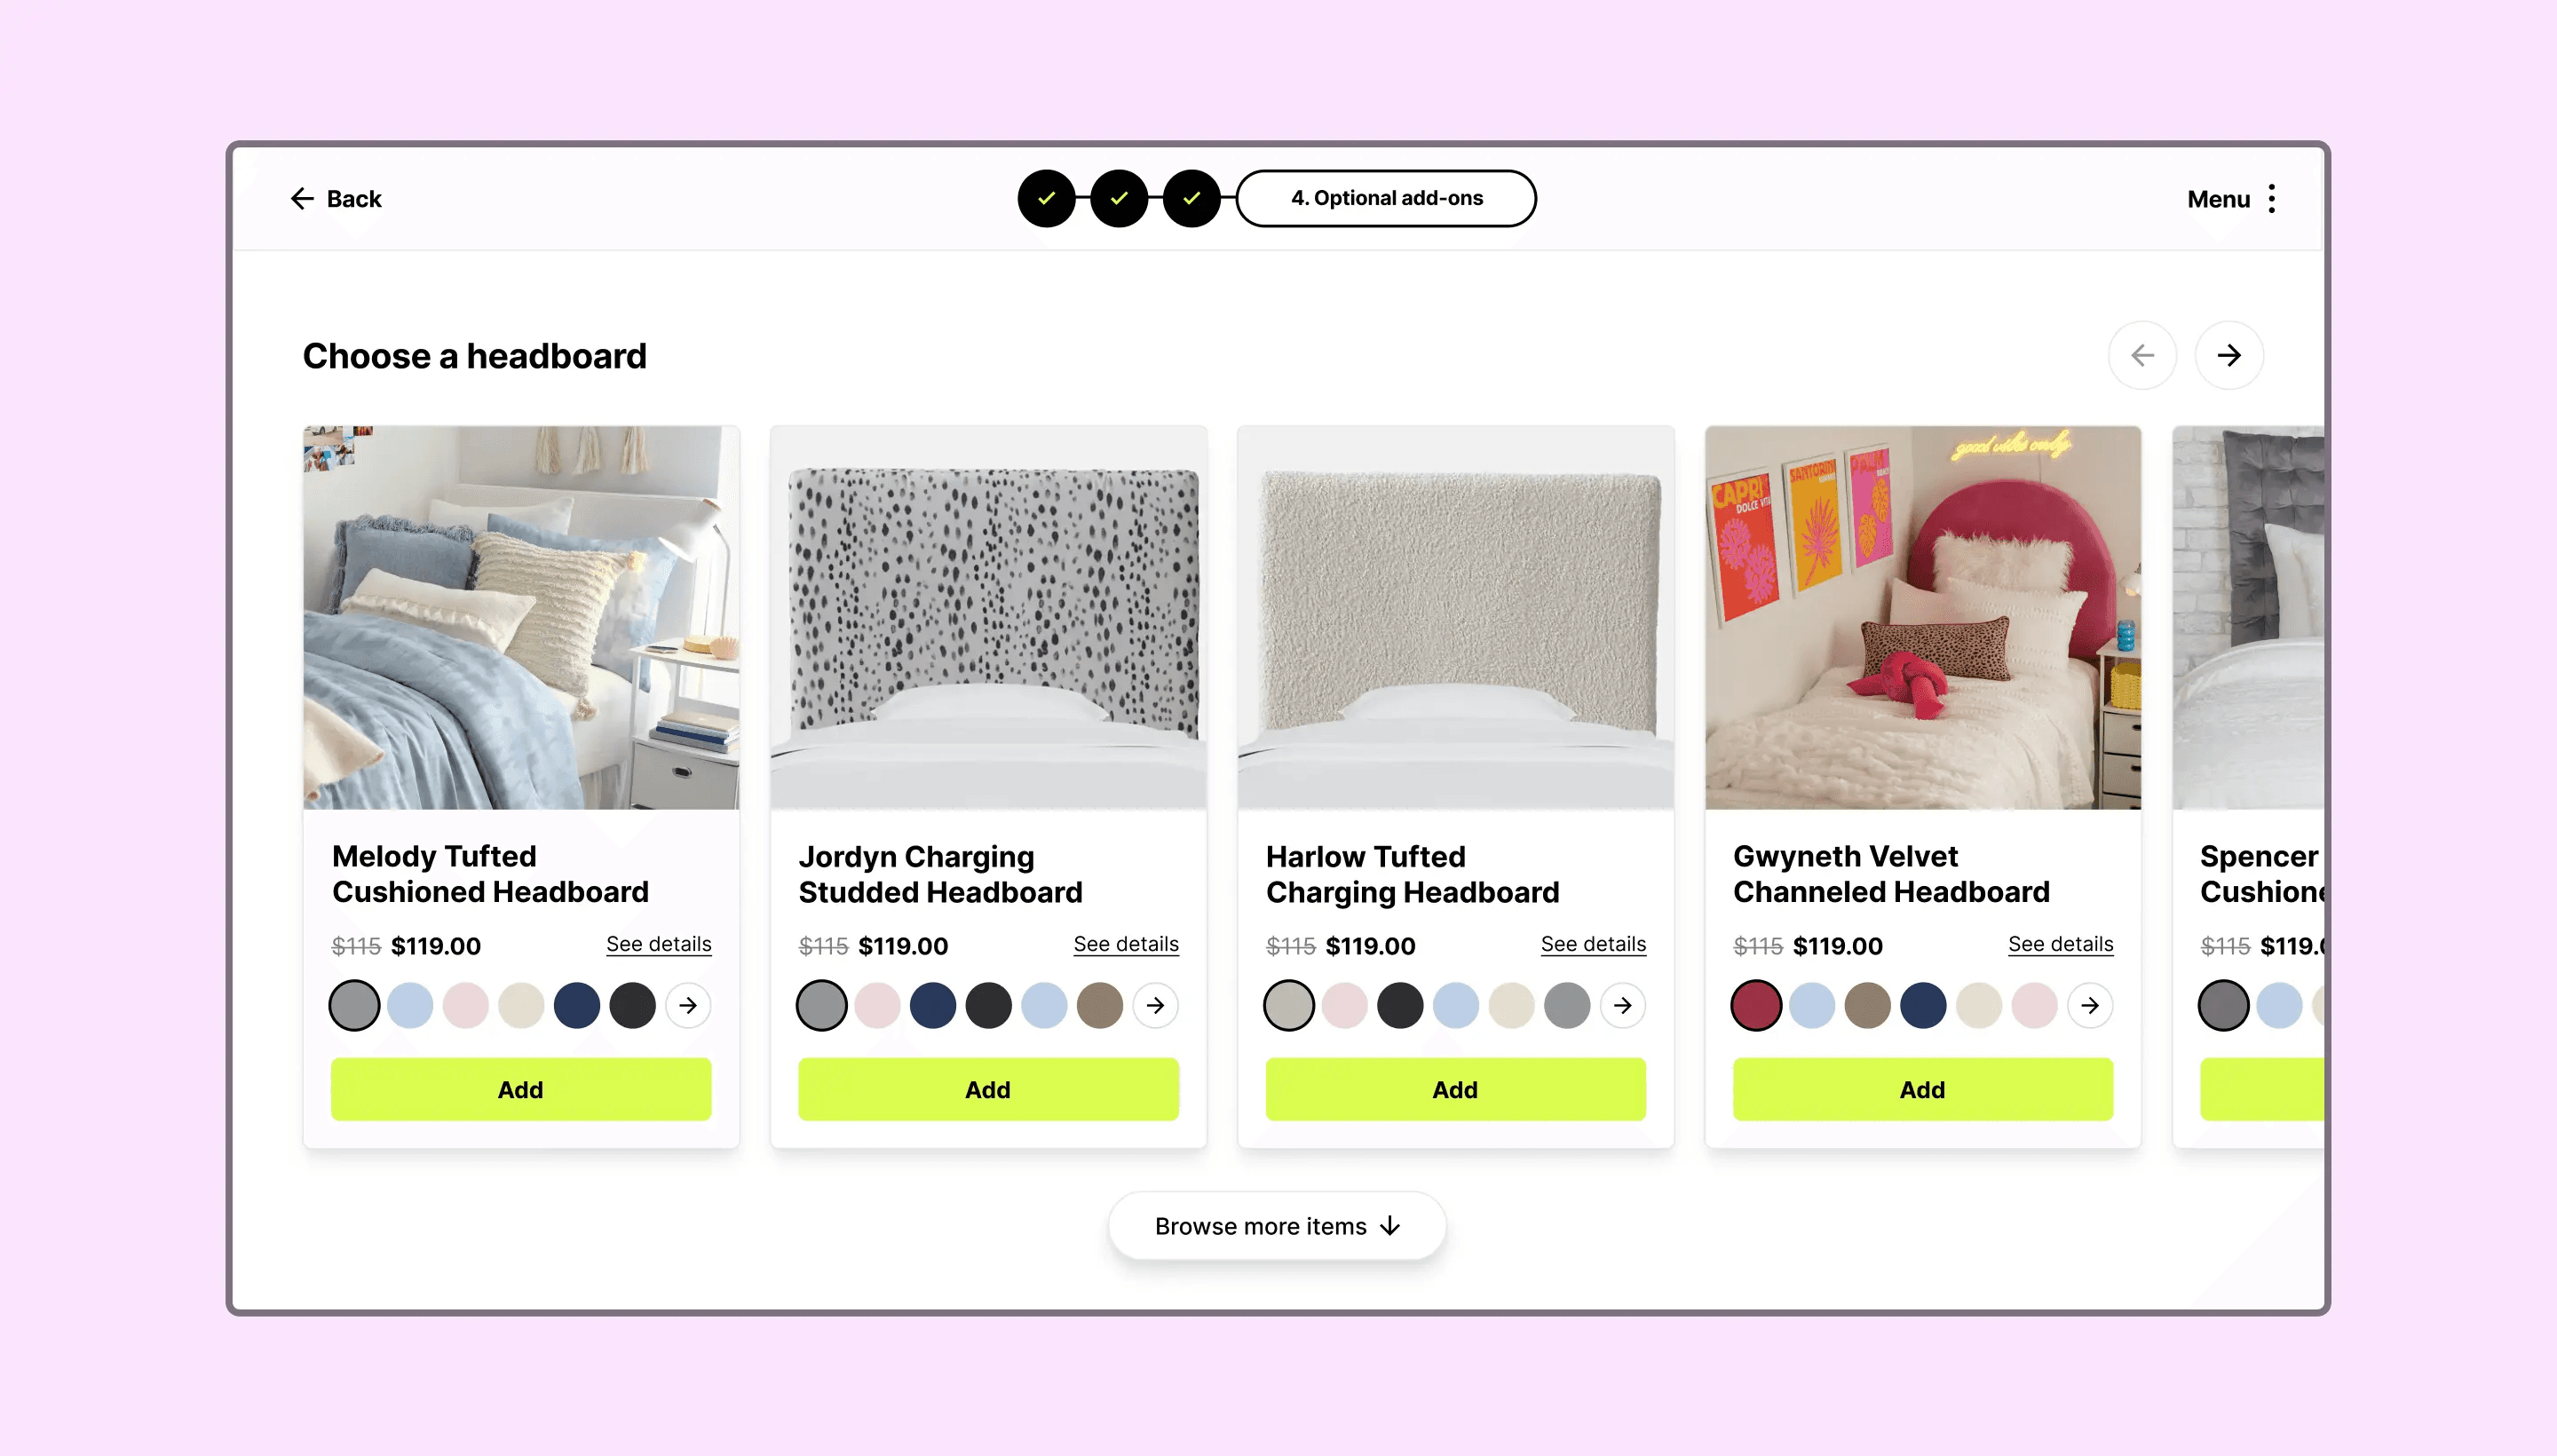Click the carousel previous left arrow

(x=2142, y=355)
